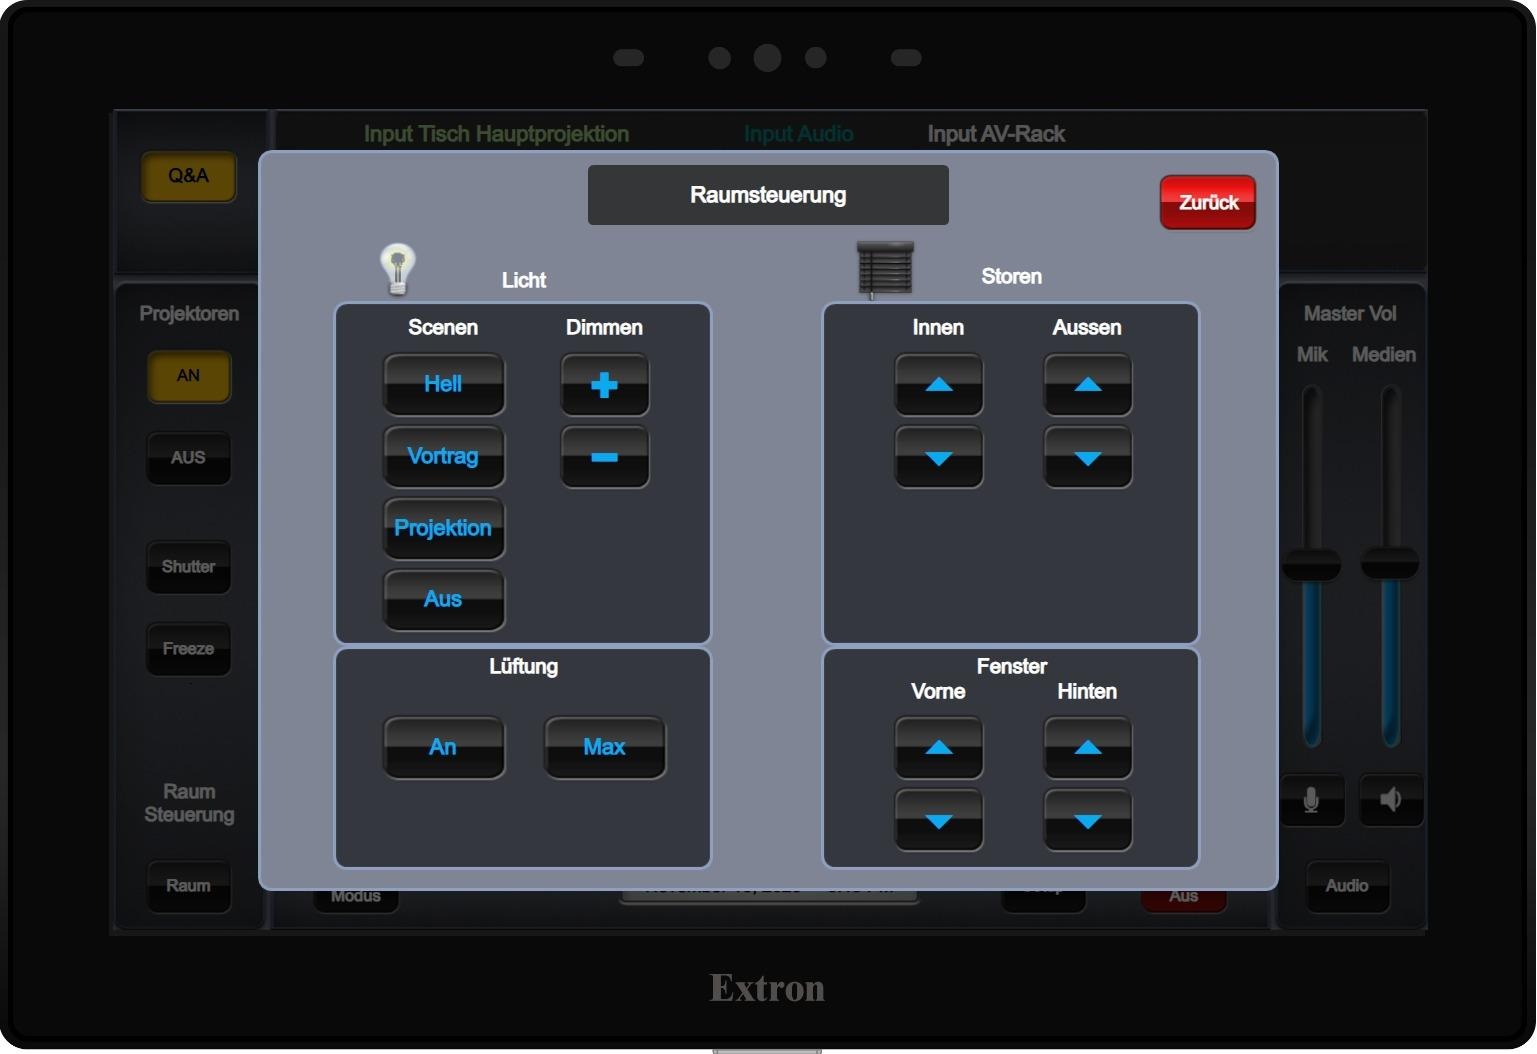Image resolution: width=1537 pixels, height=1054 pixels.
Task: Switch projectors on with AN button
Action: pos(188,376)
